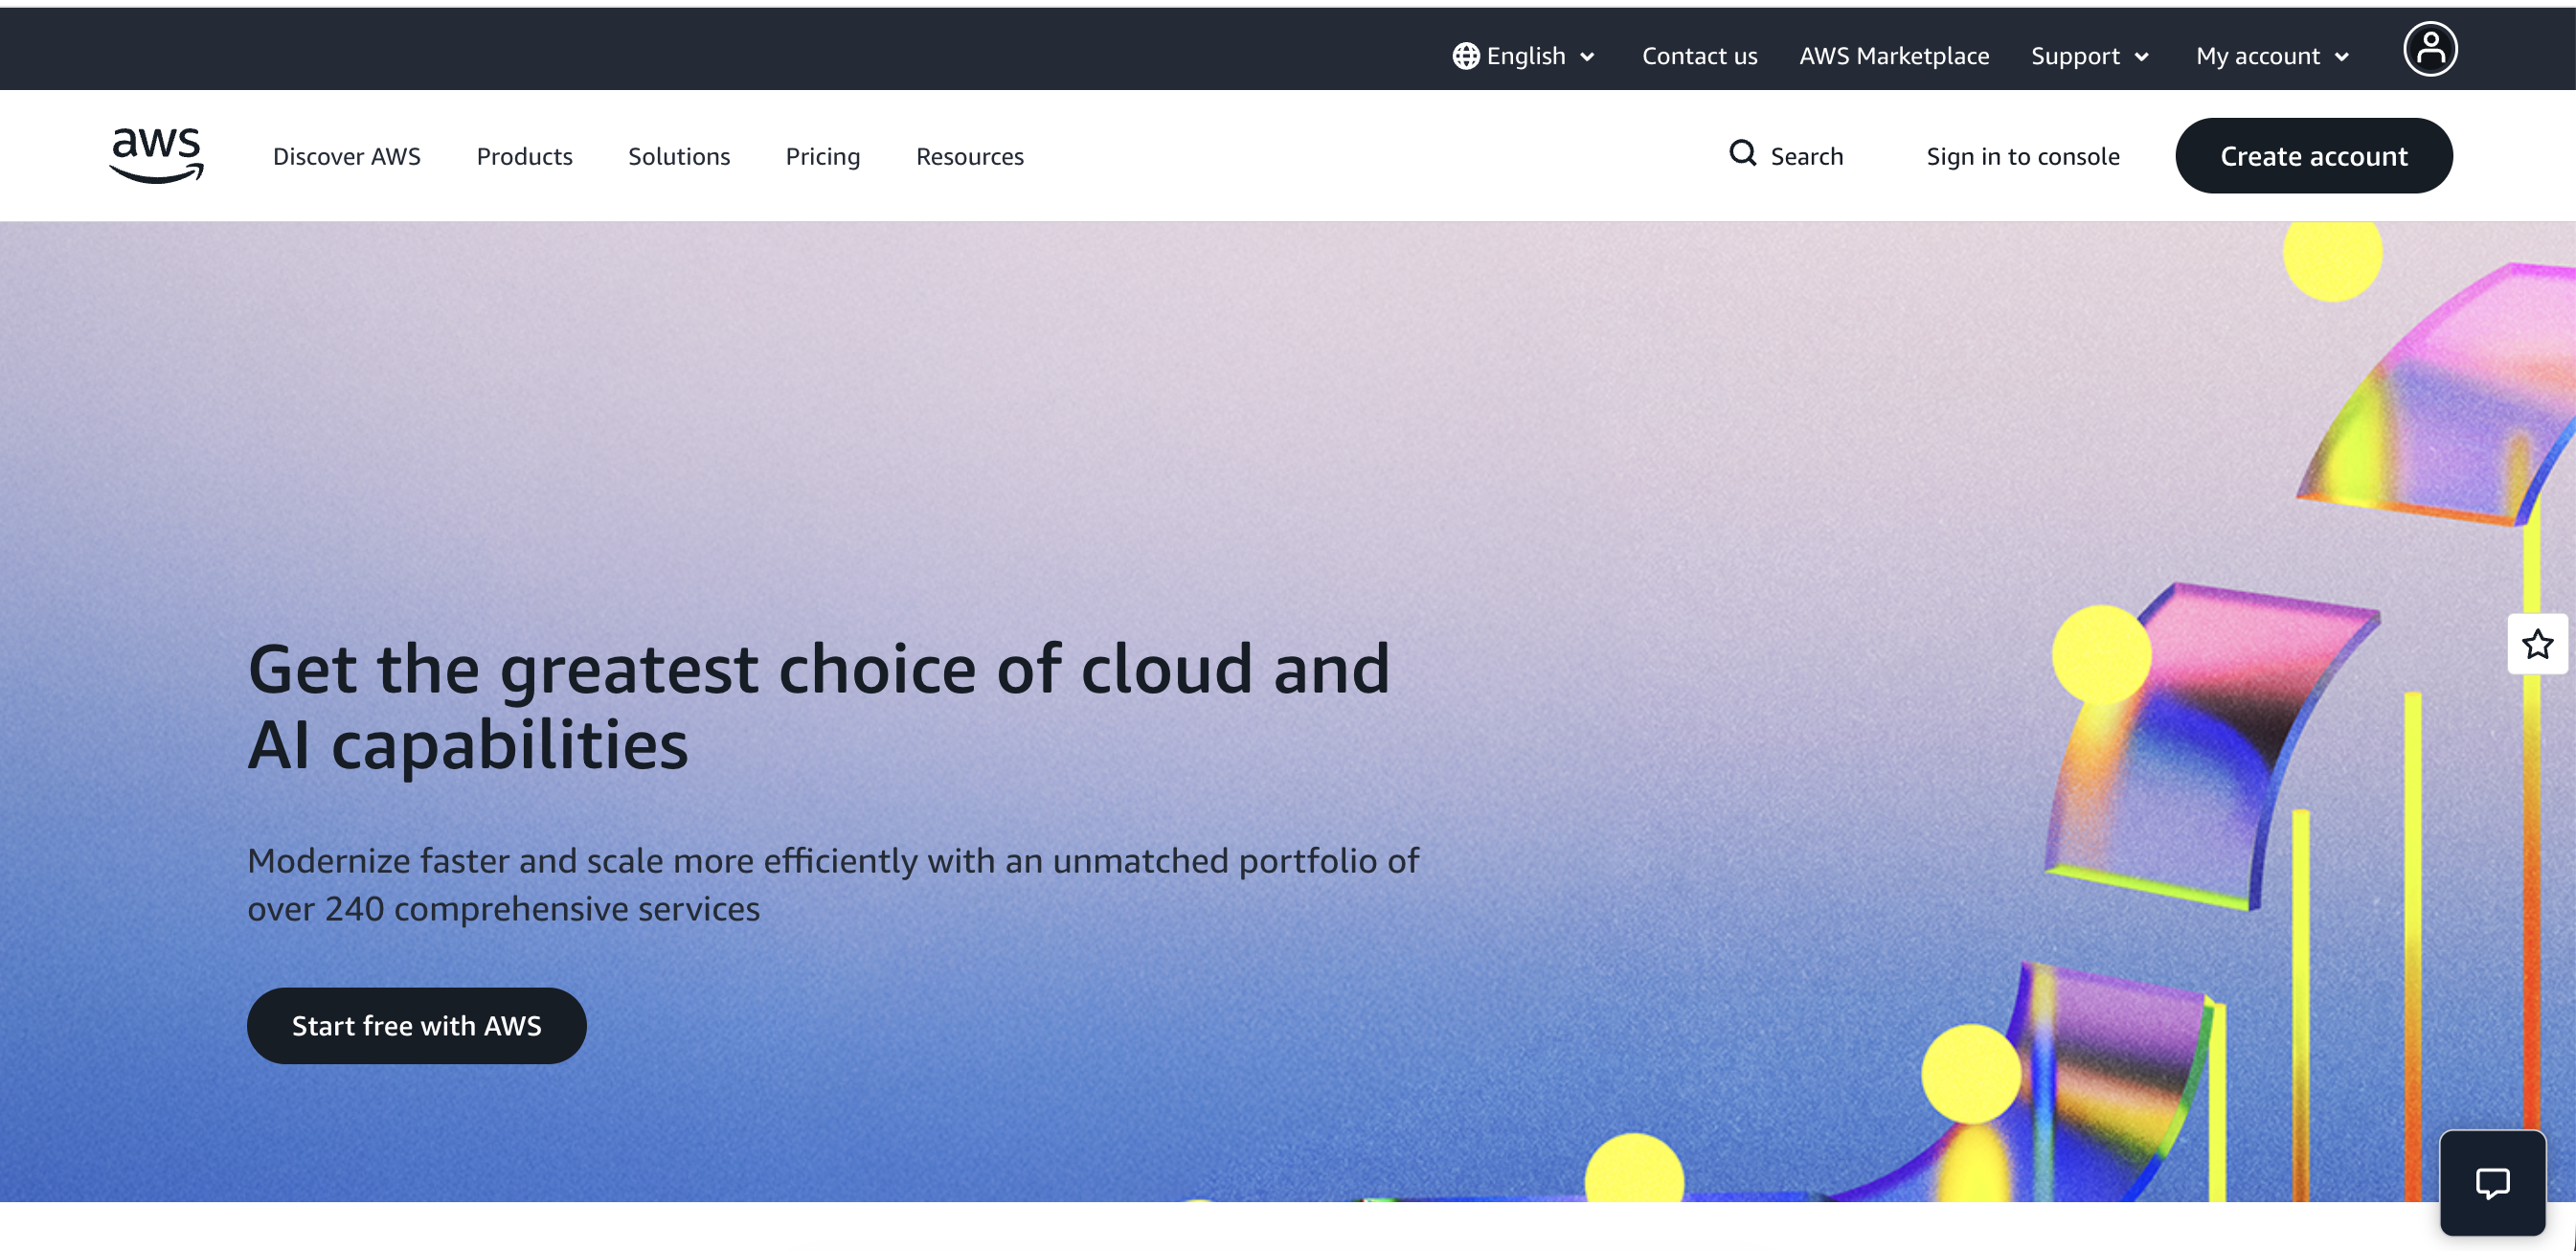
Task: Select Sign in to console
Action: (2023, 156)
